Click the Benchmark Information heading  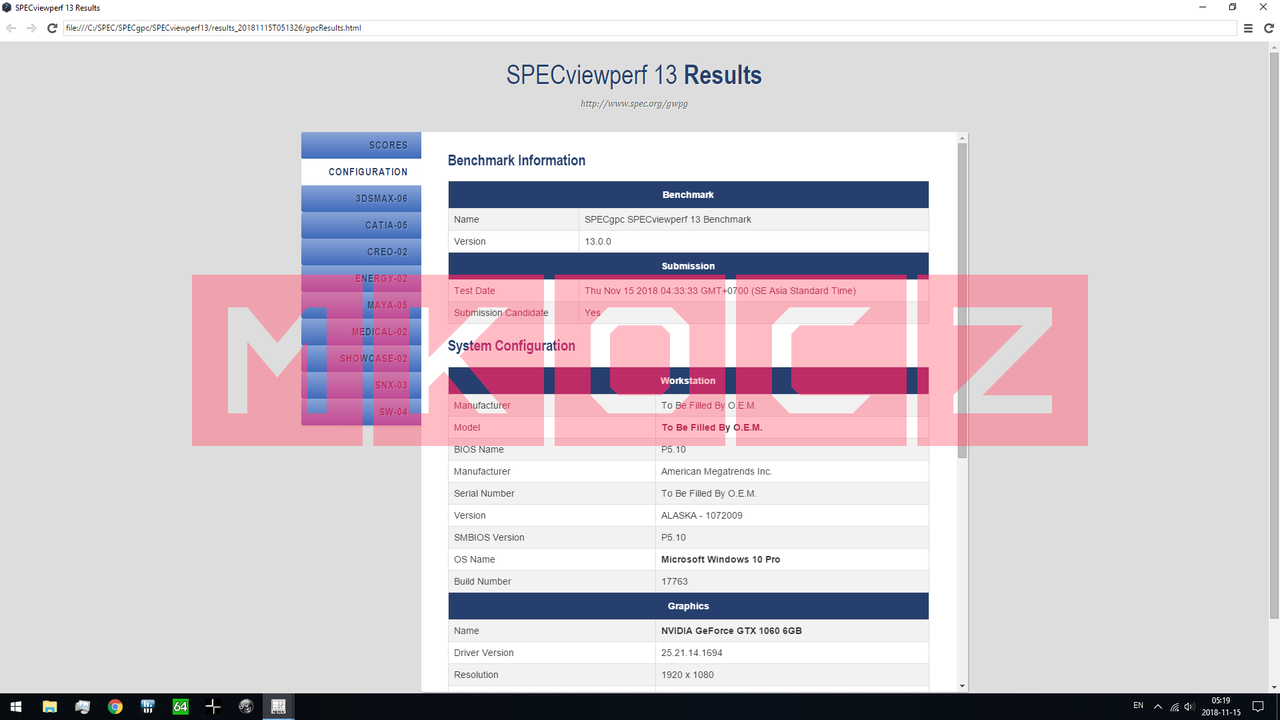tap(516, 160)
